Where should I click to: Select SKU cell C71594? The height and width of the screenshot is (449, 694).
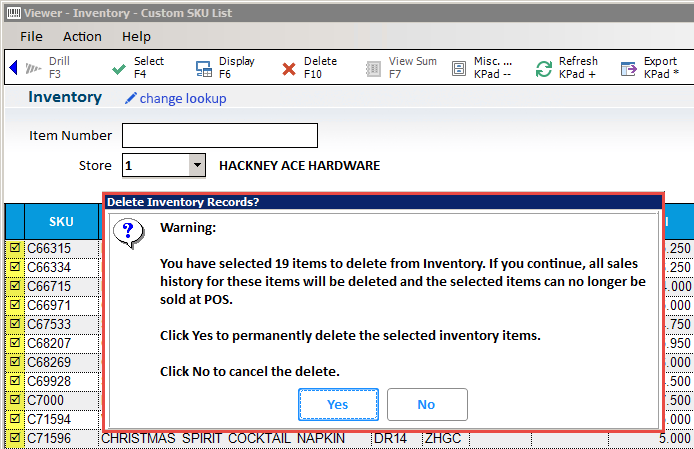[x=62, y=420]
